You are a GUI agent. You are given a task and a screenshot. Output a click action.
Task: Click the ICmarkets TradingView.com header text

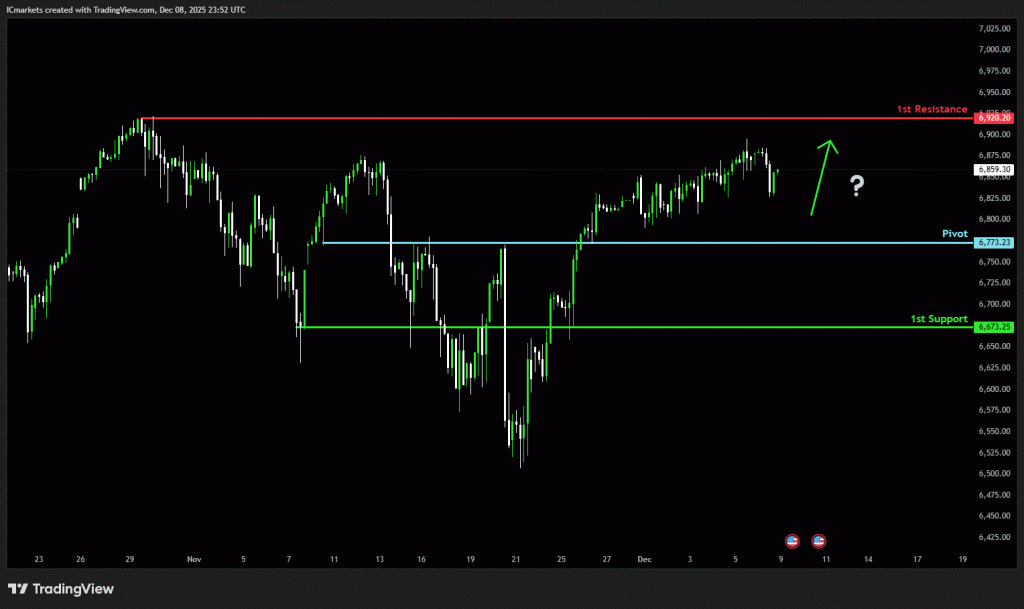[x=125, y=9]
